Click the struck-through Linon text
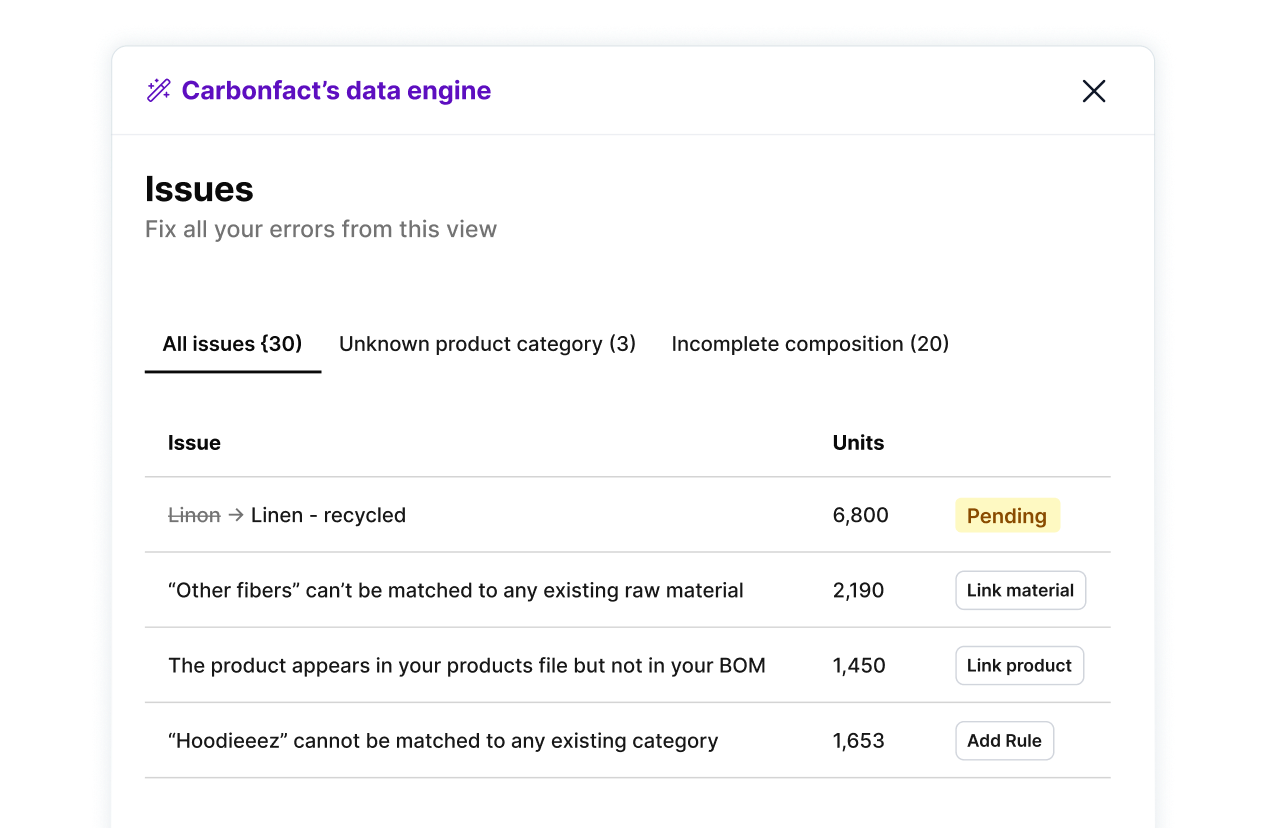Screen dimensions: 1269x828 (194, 516)
